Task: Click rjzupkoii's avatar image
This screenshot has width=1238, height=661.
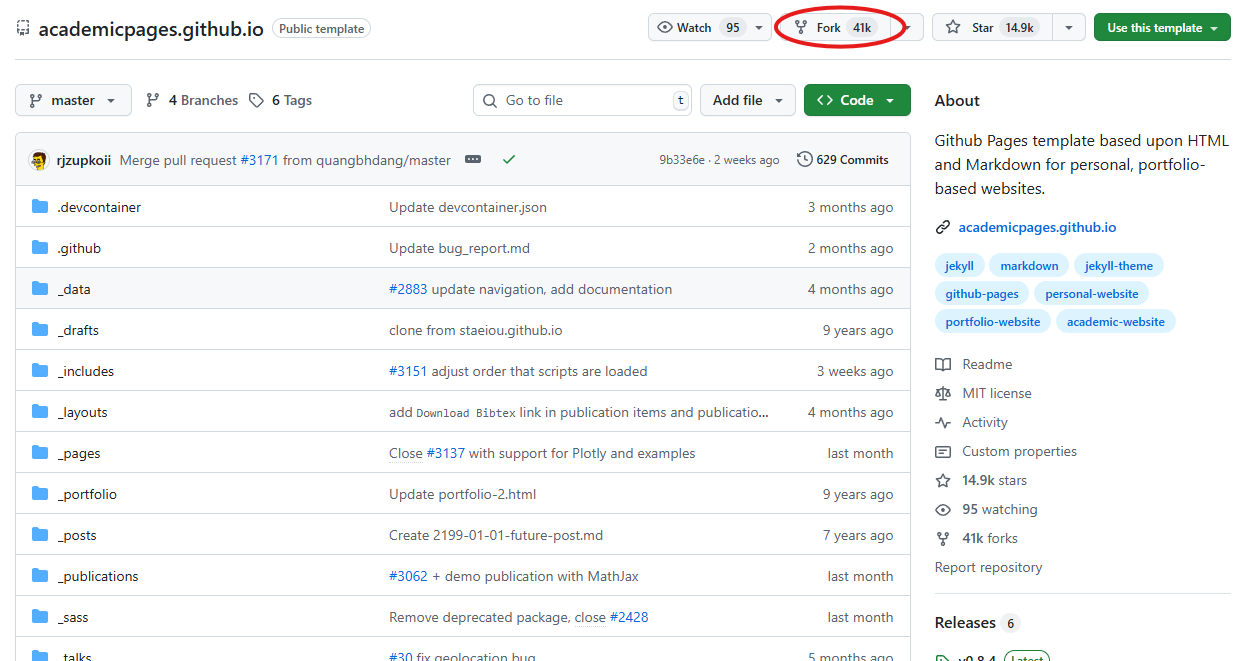Action: coord(39,160)
